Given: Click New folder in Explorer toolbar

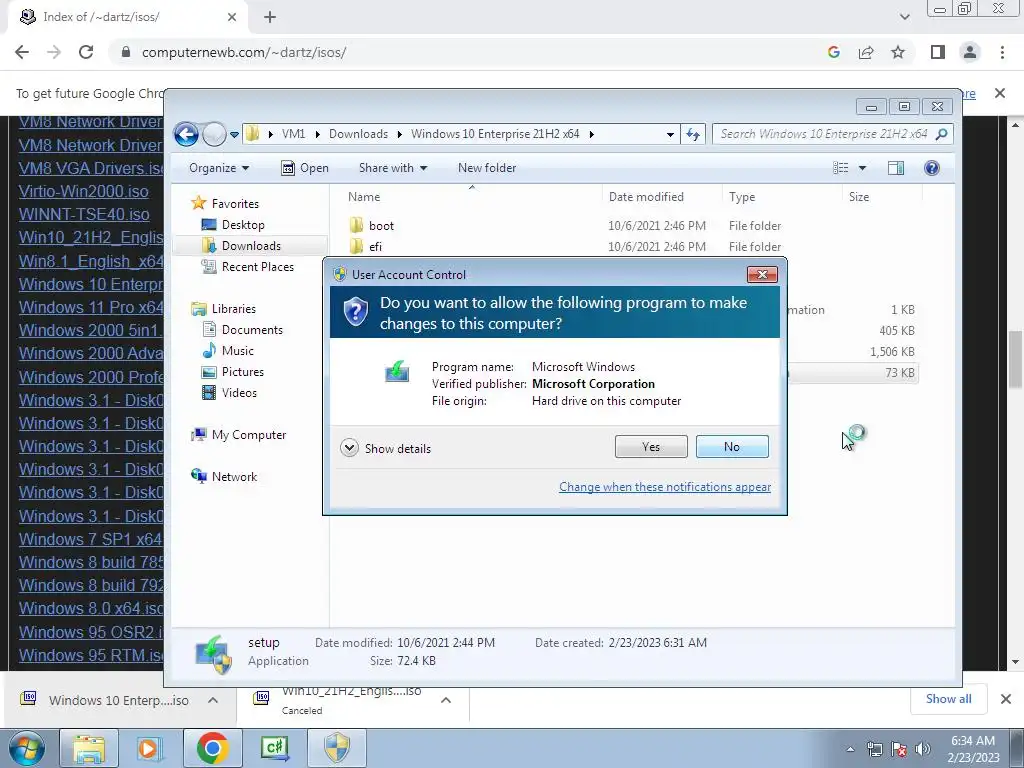Looking at the screenshot, I should 487,168.
